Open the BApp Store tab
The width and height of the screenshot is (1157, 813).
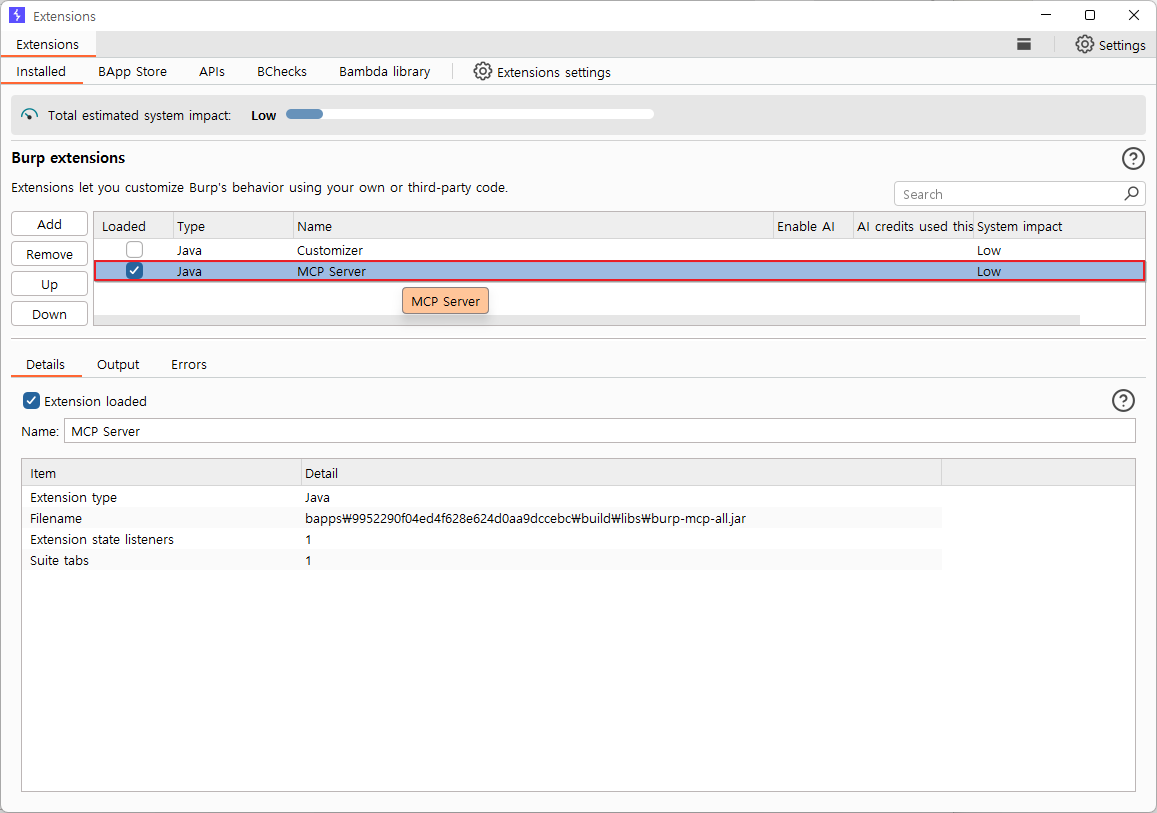click(x=132, y=72)
